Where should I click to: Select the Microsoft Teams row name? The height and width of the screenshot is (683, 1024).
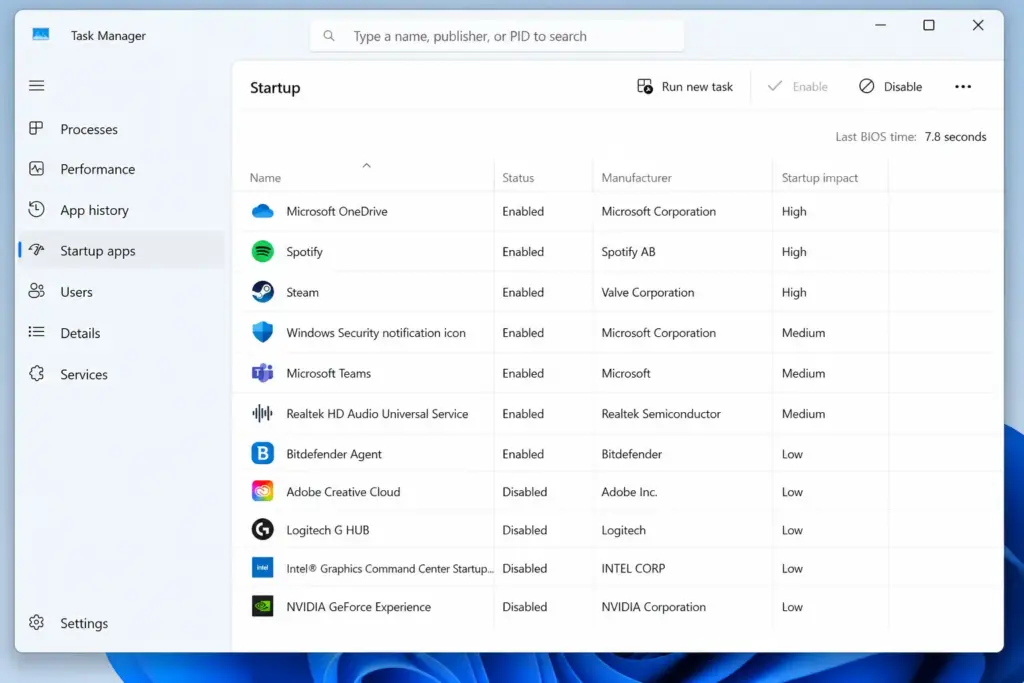(328, 373)
